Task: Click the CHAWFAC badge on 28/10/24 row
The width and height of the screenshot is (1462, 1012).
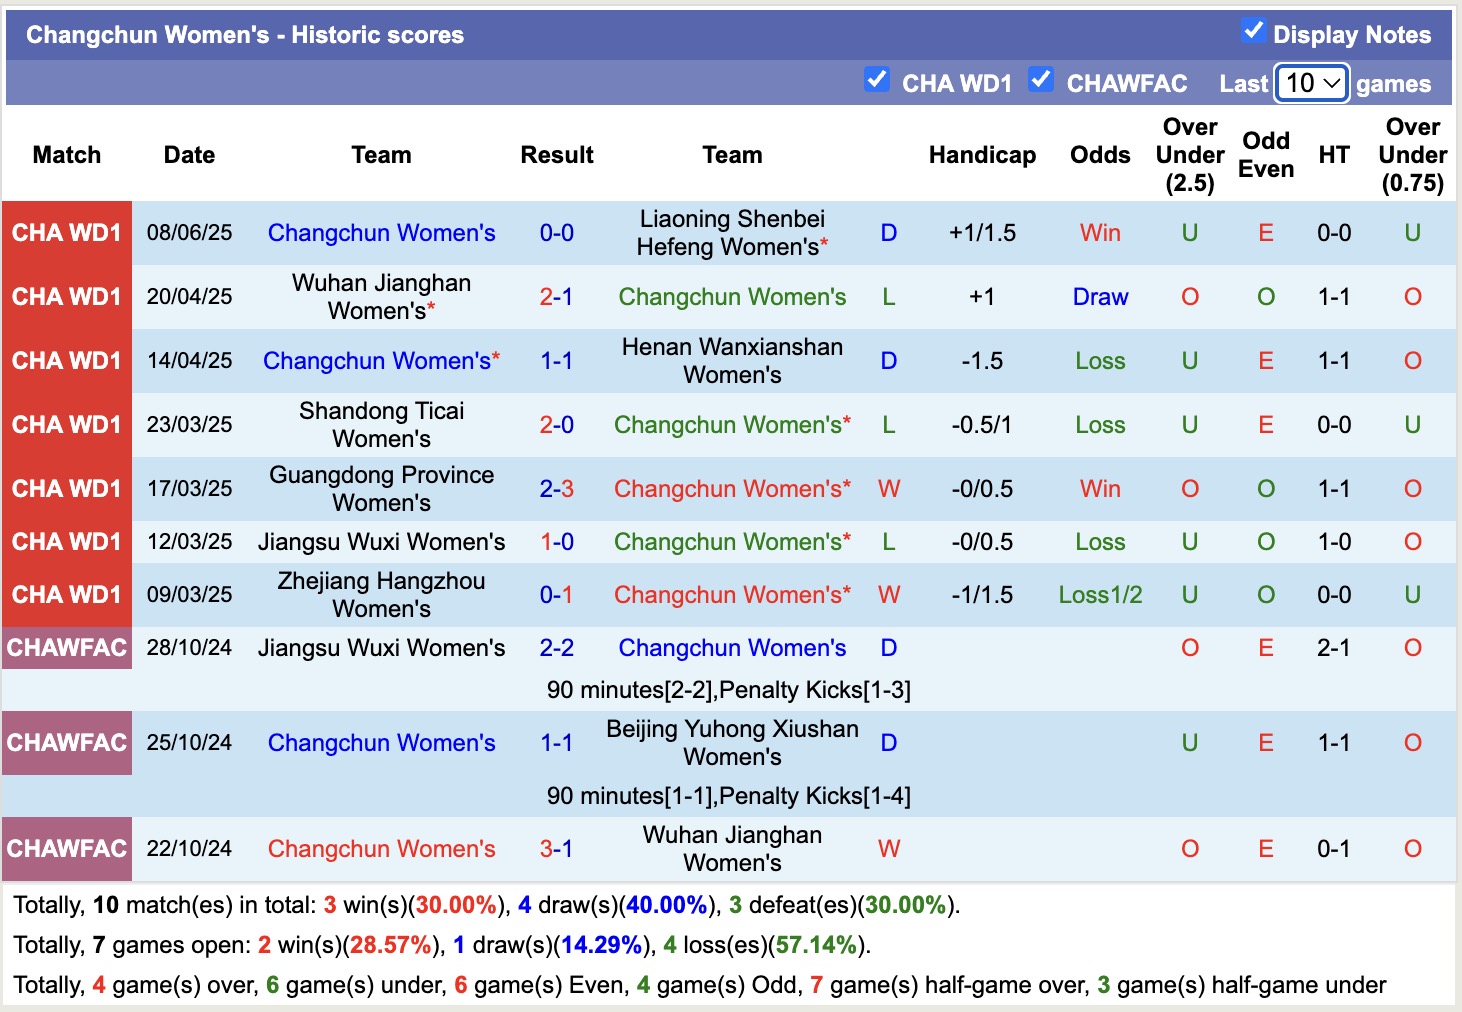Action: point(66,647)
